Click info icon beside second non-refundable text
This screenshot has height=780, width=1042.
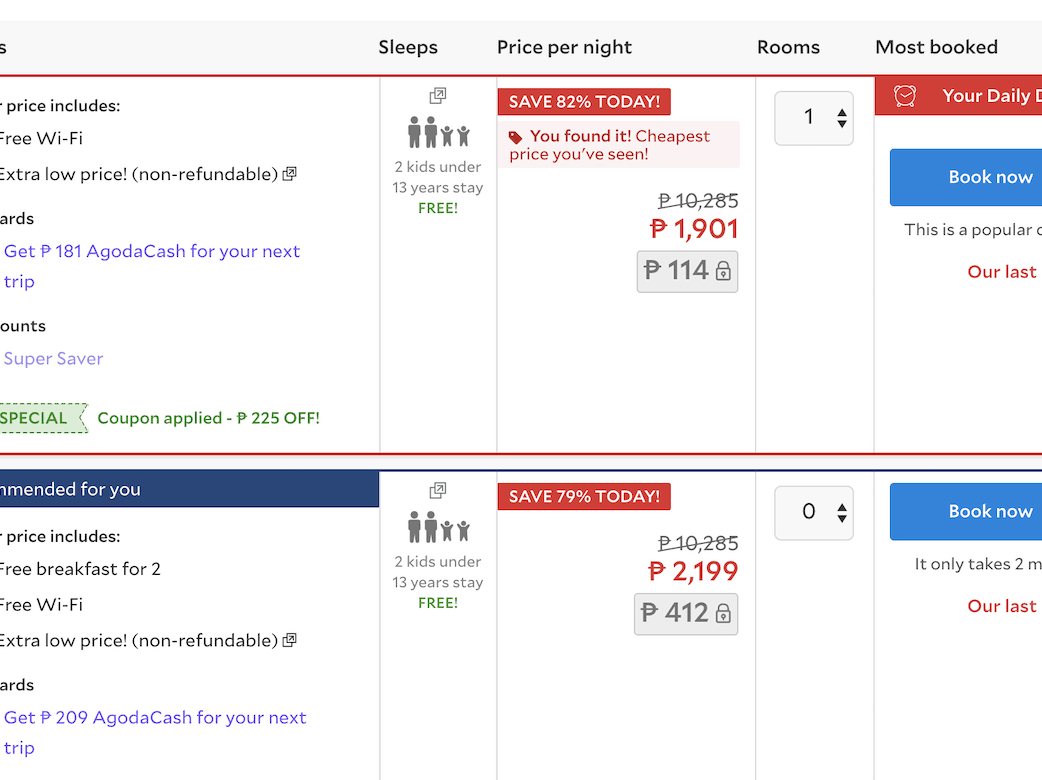[x=290, y=640]
